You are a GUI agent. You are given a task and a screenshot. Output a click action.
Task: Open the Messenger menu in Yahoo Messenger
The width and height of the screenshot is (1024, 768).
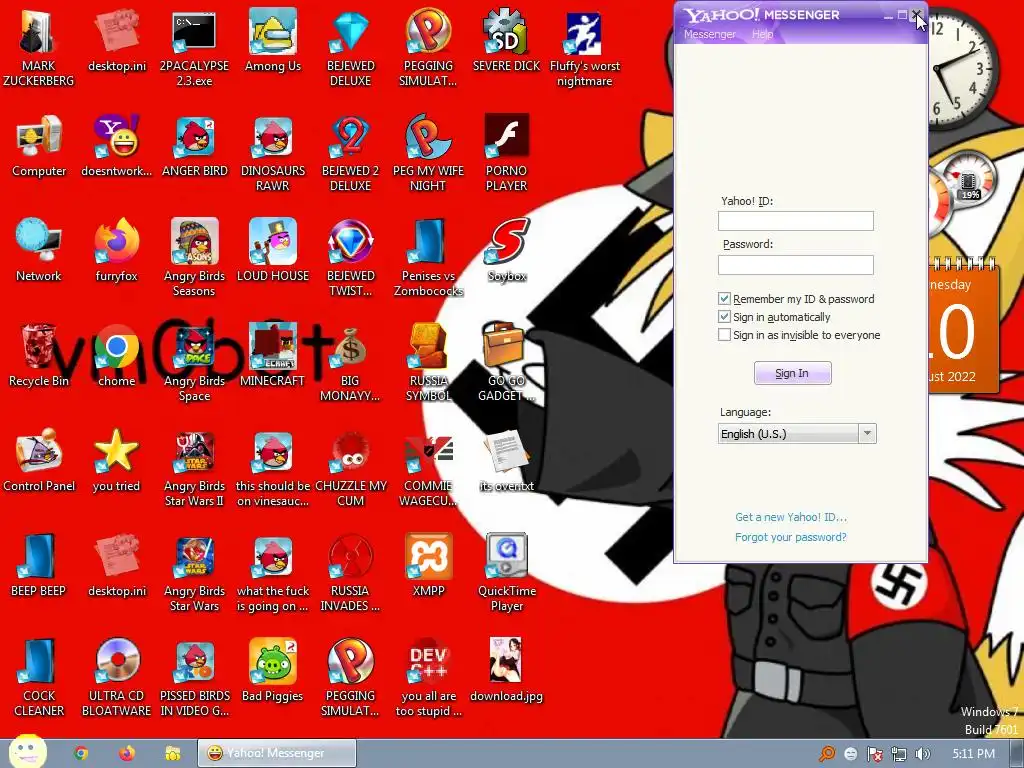(709, 34)
